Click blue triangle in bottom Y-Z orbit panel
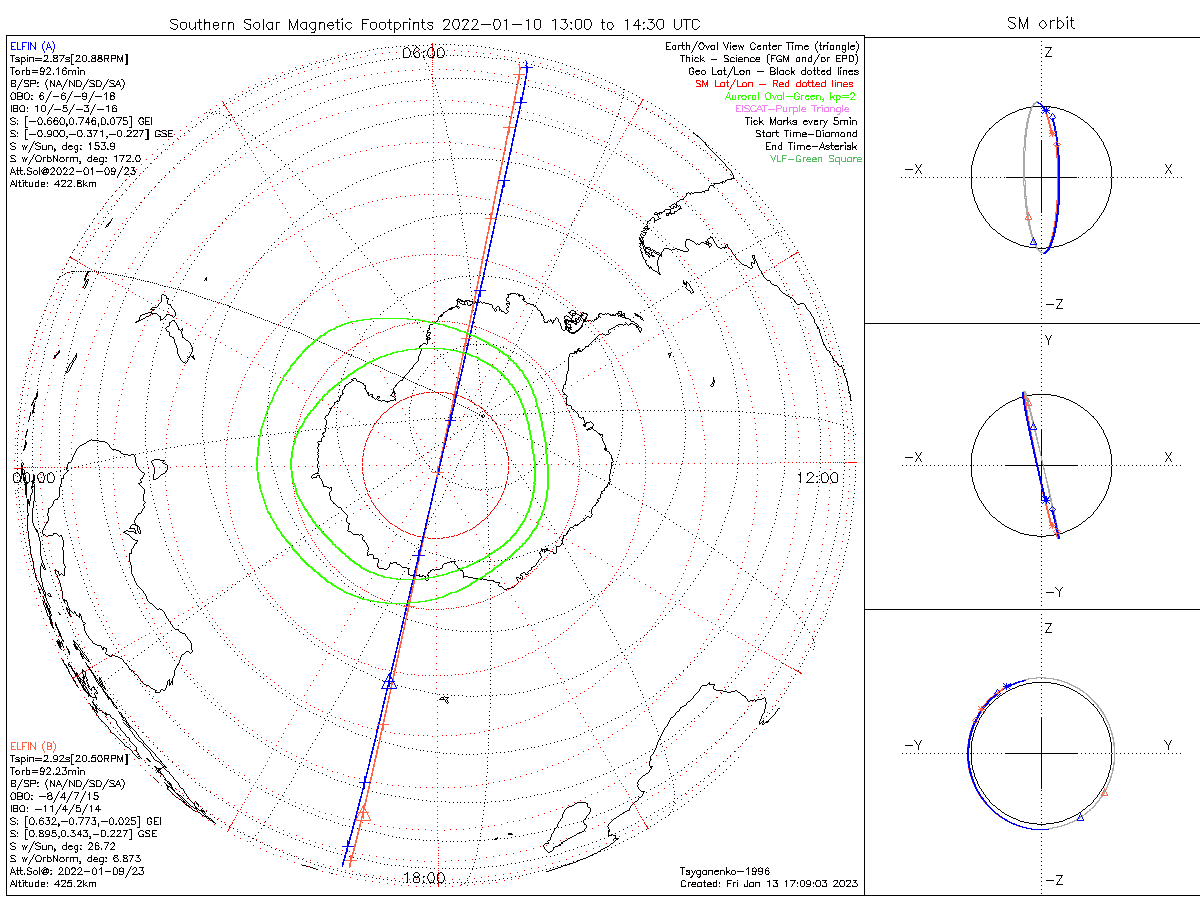The image size is (1200, 900). [x=1080, y=818]
